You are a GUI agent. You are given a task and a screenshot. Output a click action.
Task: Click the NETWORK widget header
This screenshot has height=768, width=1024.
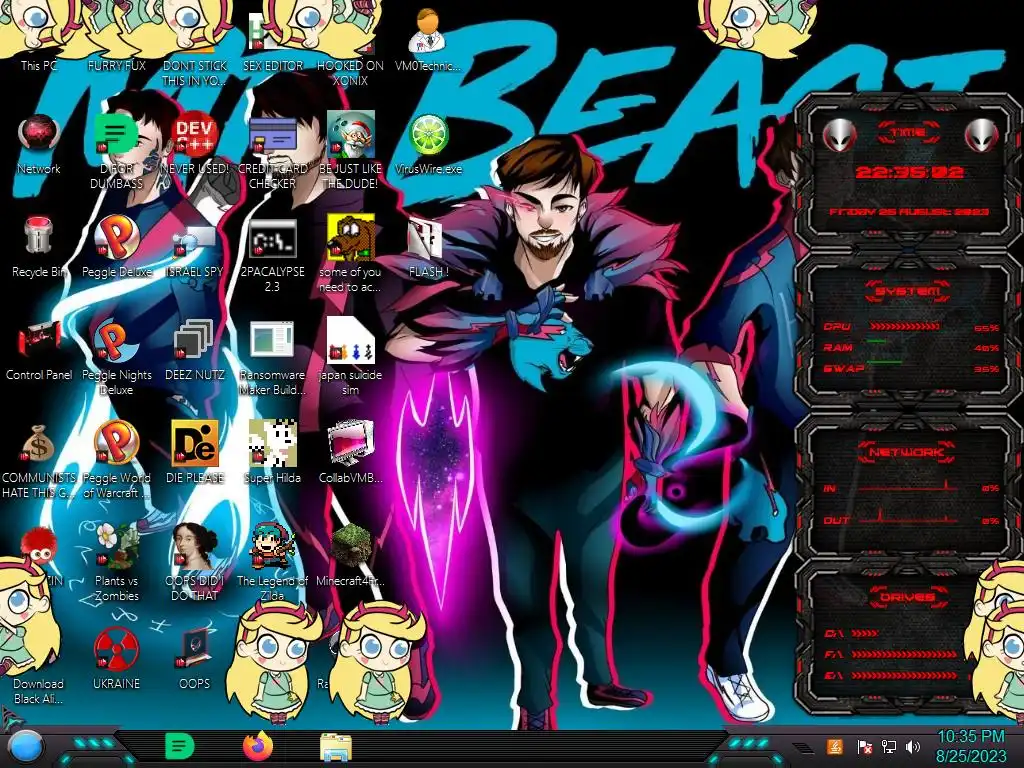908,452
